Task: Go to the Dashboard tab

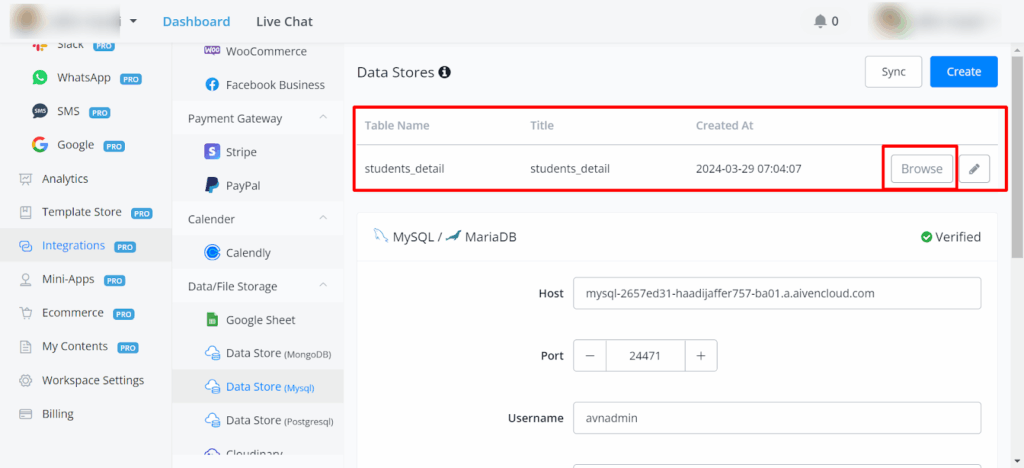Action: coord(196,21)
